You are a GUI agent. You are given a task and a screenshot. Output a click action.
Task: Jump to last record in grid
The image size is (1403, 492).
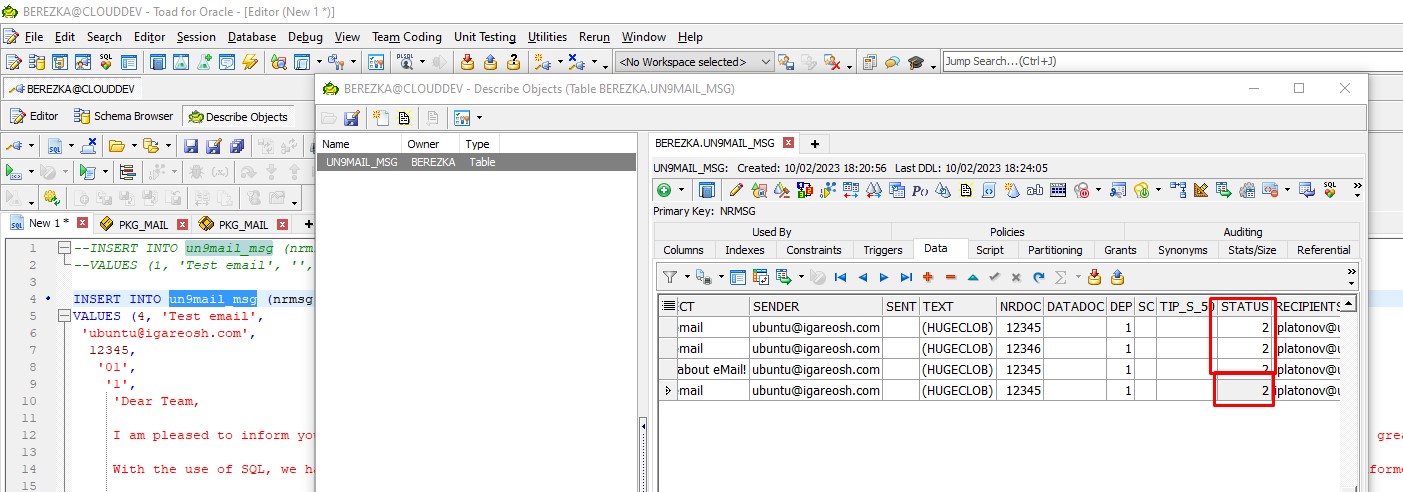(906, 277)
